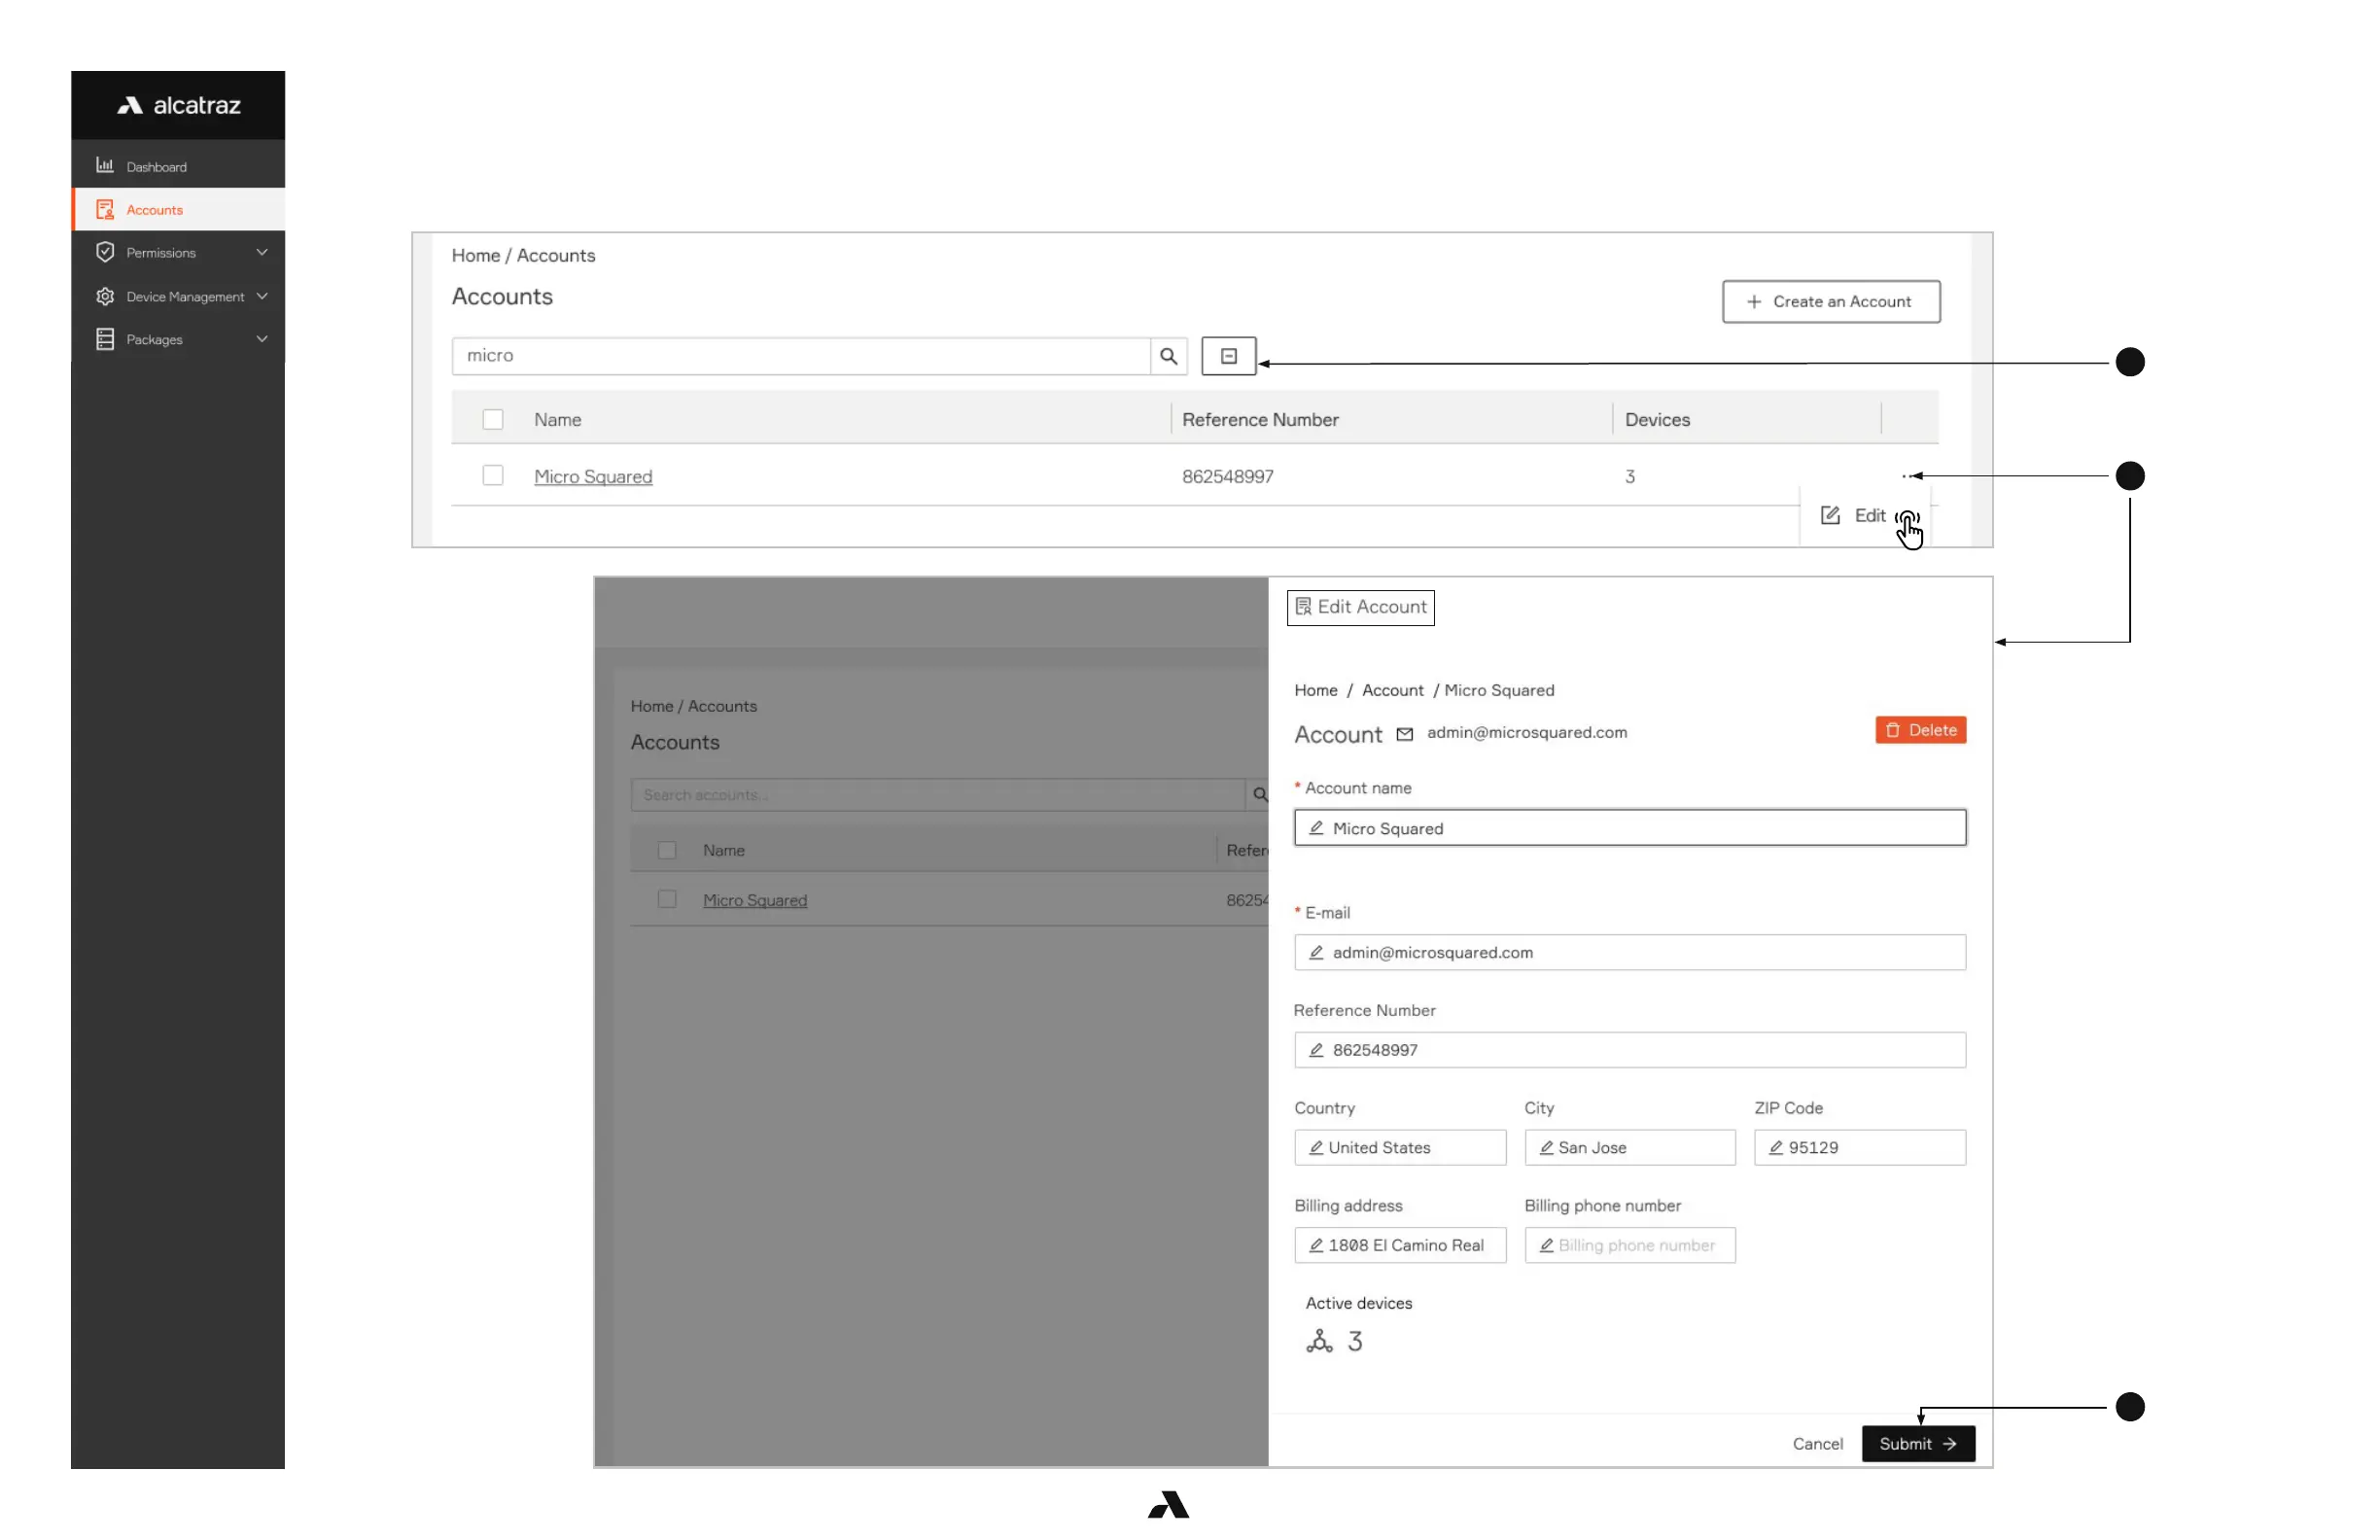Click the Account name input field
Image resolution: width=2380 pixels, height=1540 pixels.
(x=1630, y=828)
